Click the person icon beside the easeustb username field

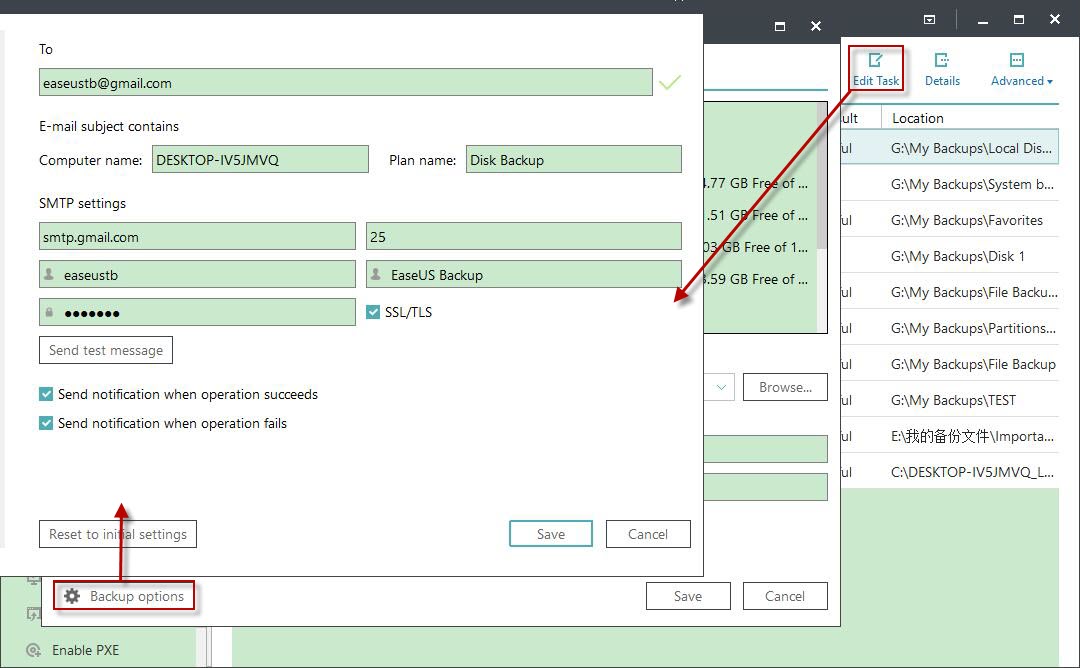click(x=52, y=274)
